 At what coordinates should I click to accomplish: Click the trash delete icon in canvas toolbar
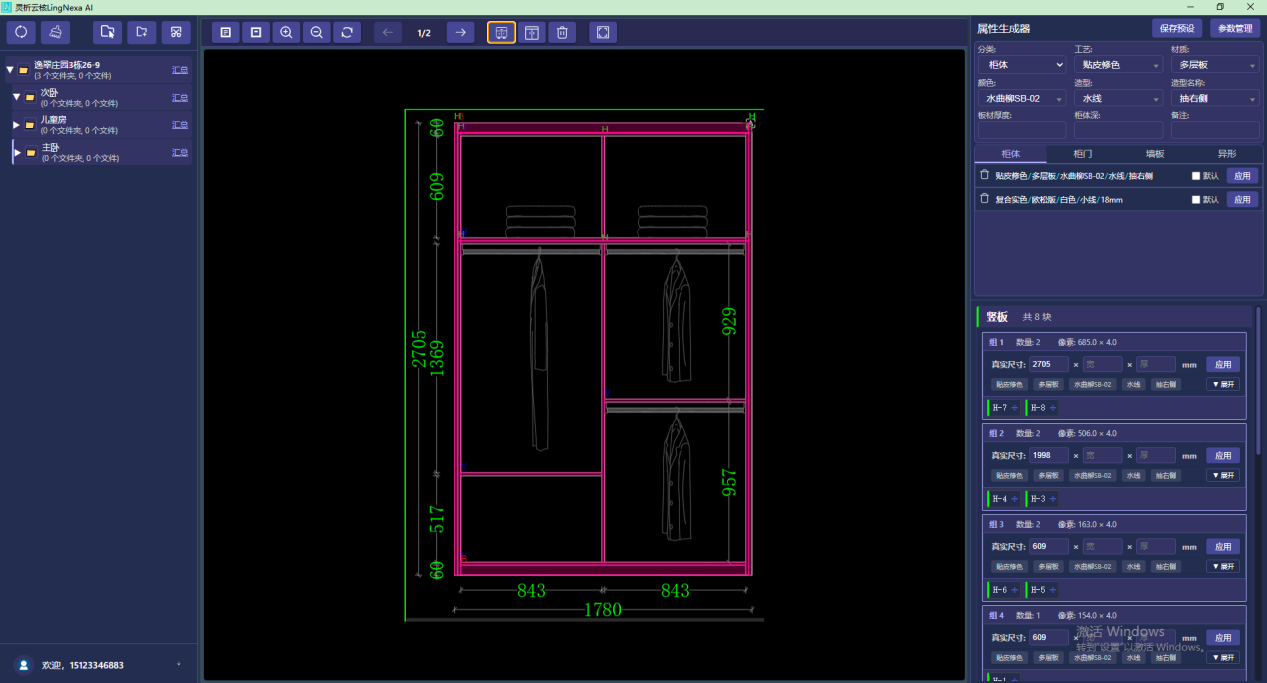click(562, 32)
